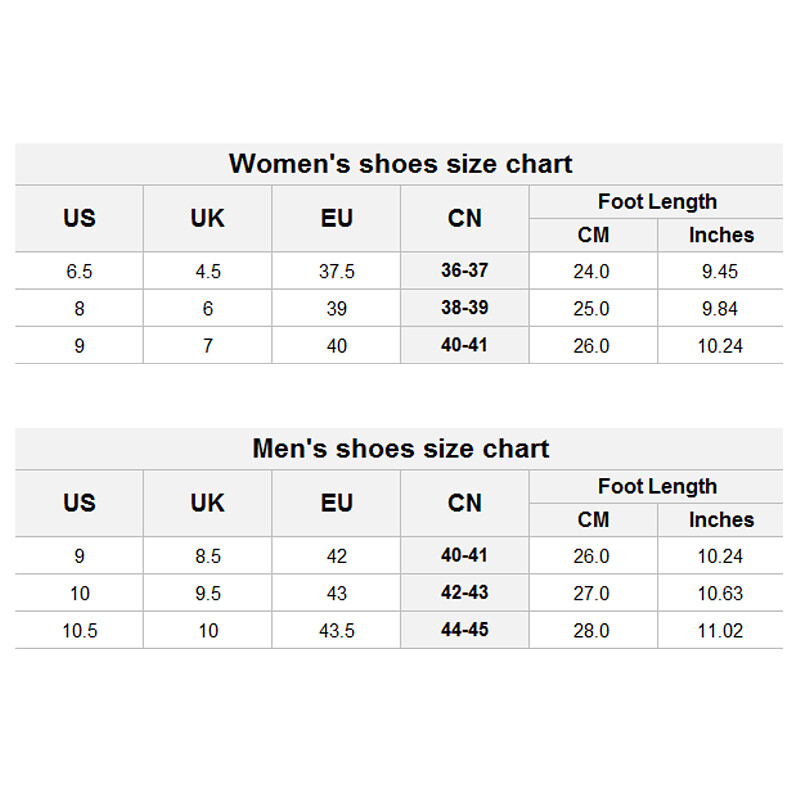Click the "Women's shoes size chart" title
The height and width of the screenshot is (800, 800).
(400, 164)
